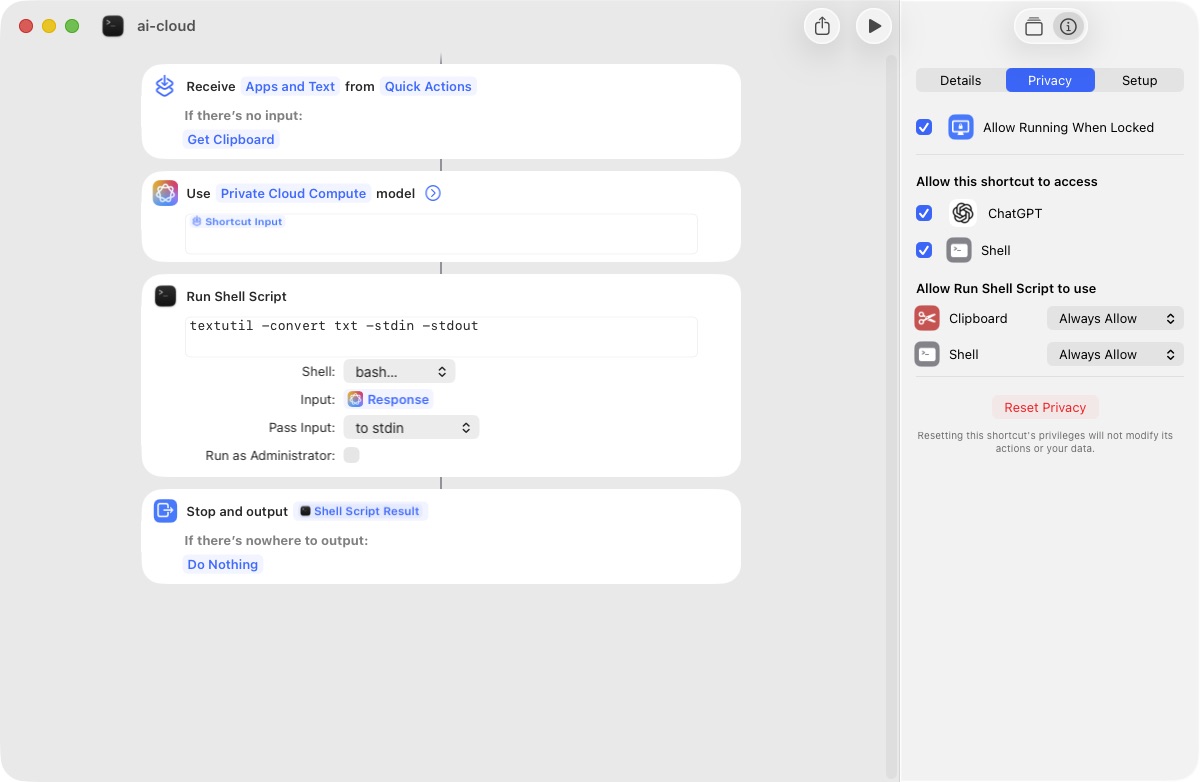Switch to the Setup tab
1200x782 pixels.
pos(1139,80)
